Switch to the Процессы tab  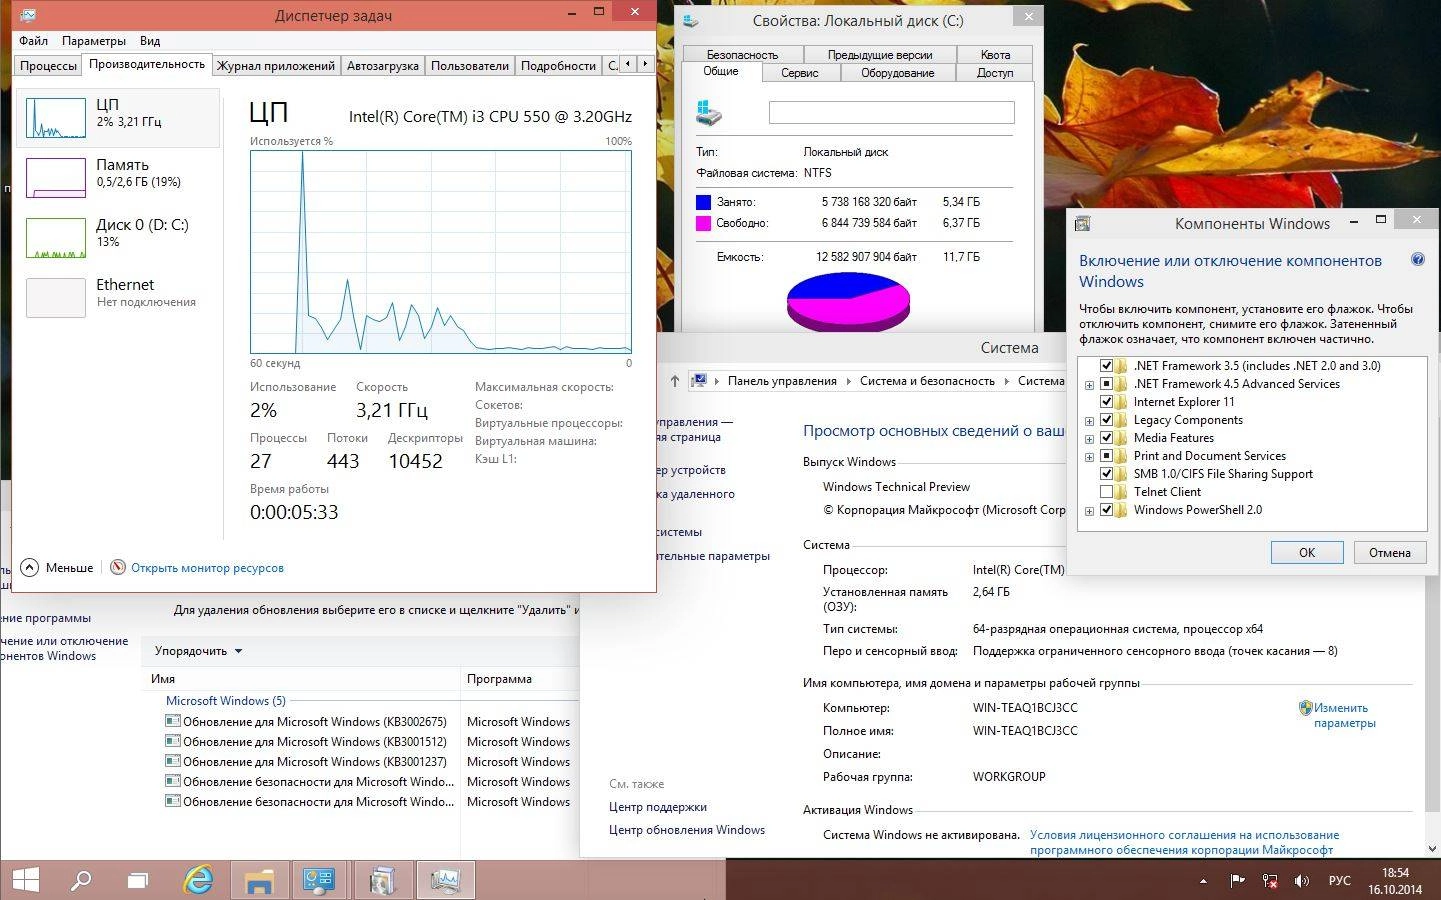pos(48,66)
